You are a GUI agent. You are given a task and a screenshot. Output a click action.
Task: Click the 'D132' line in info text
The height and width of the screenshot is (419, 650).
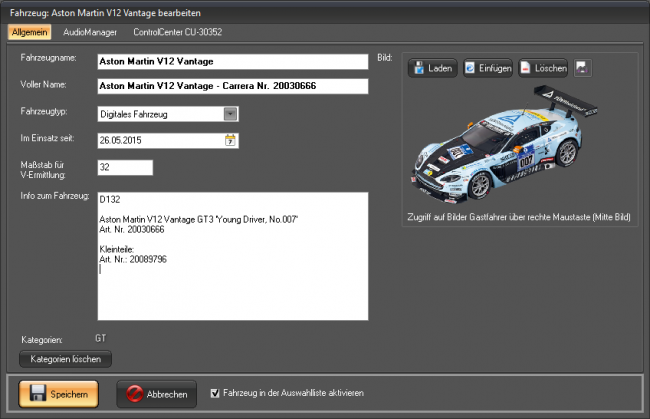pos(110,199)
